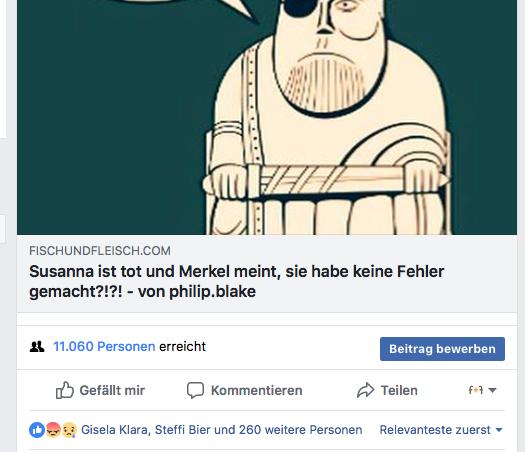Open the acting-profile selector dropdown arrow

(492, 390)
